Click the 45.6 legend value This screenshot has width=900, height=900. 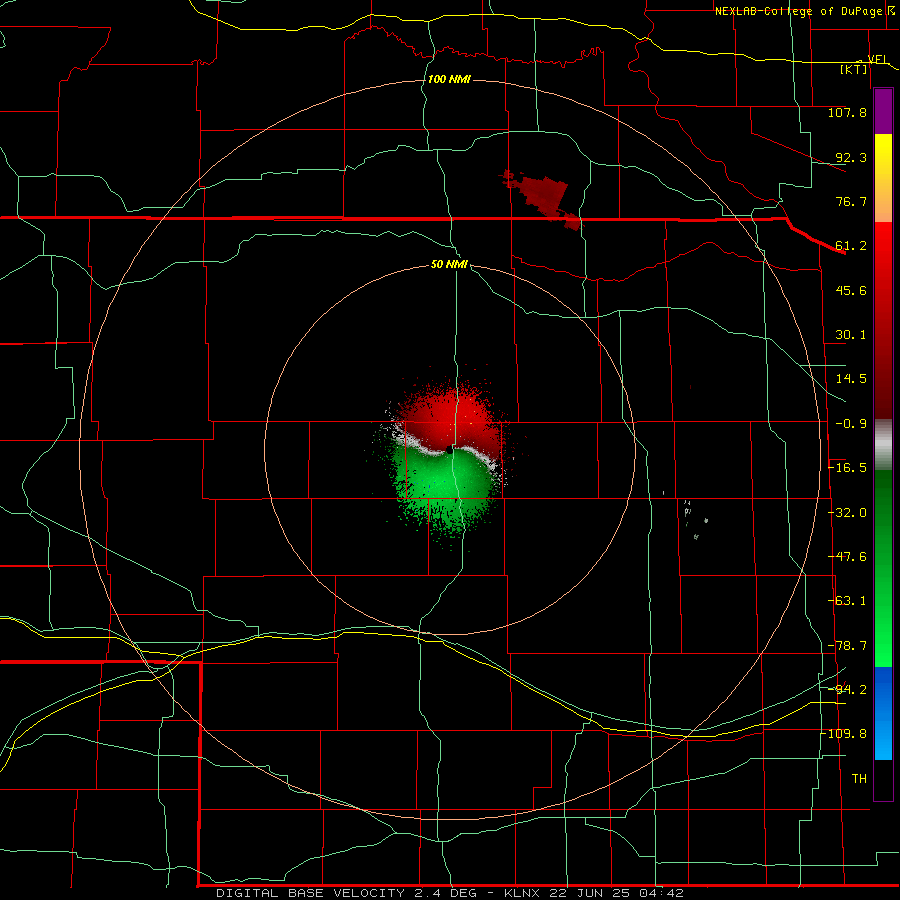851,290
